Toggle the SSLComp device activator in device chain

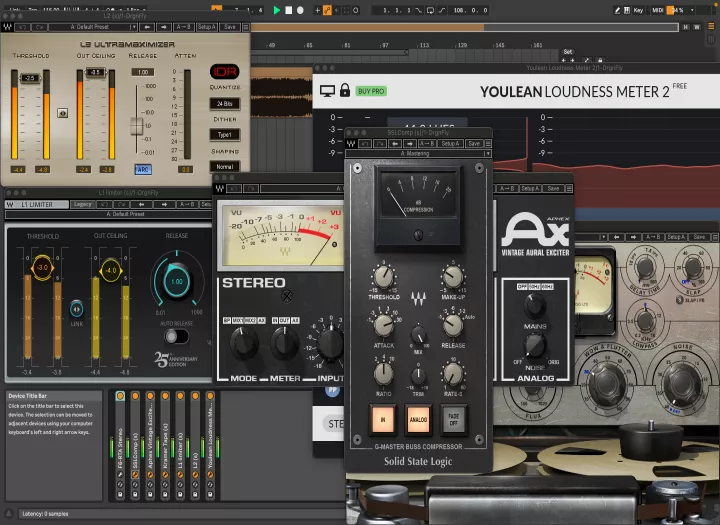135,395
